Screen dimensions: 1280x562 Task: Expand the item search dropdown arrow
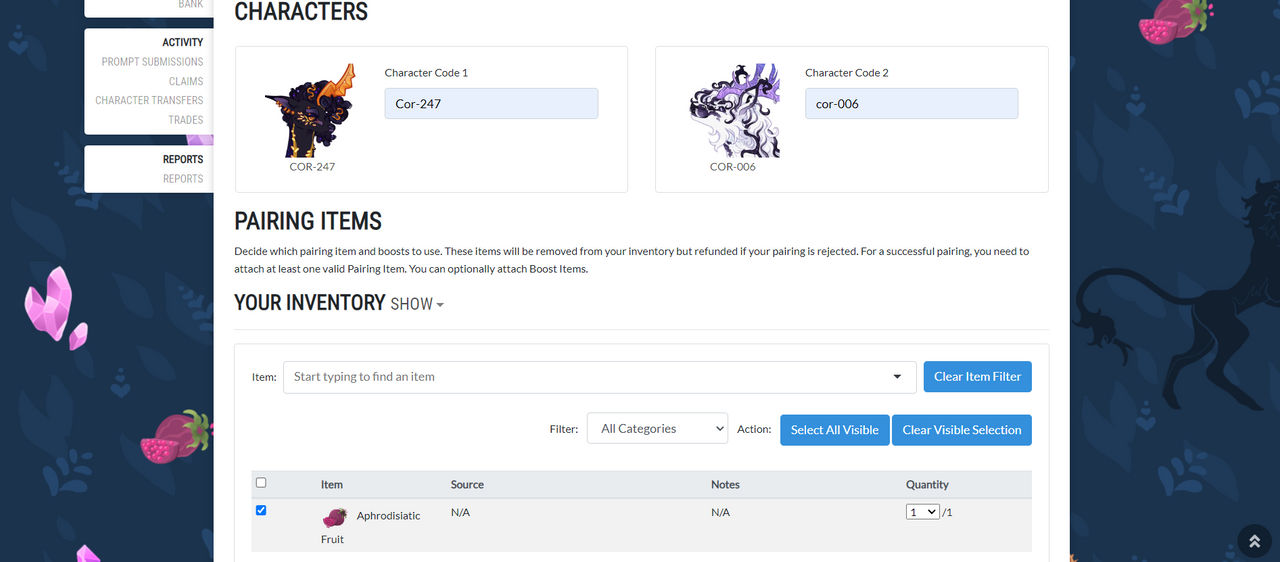coord(896,377)
